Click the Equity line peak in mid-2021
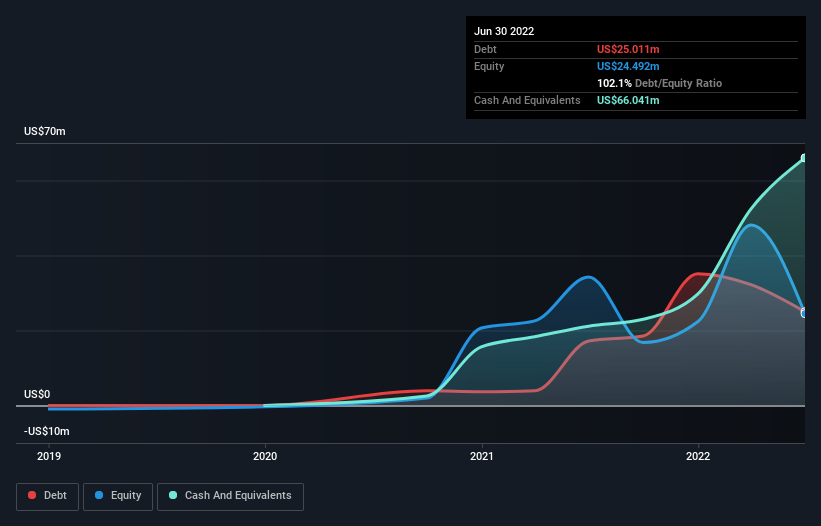 click(589, 277)
